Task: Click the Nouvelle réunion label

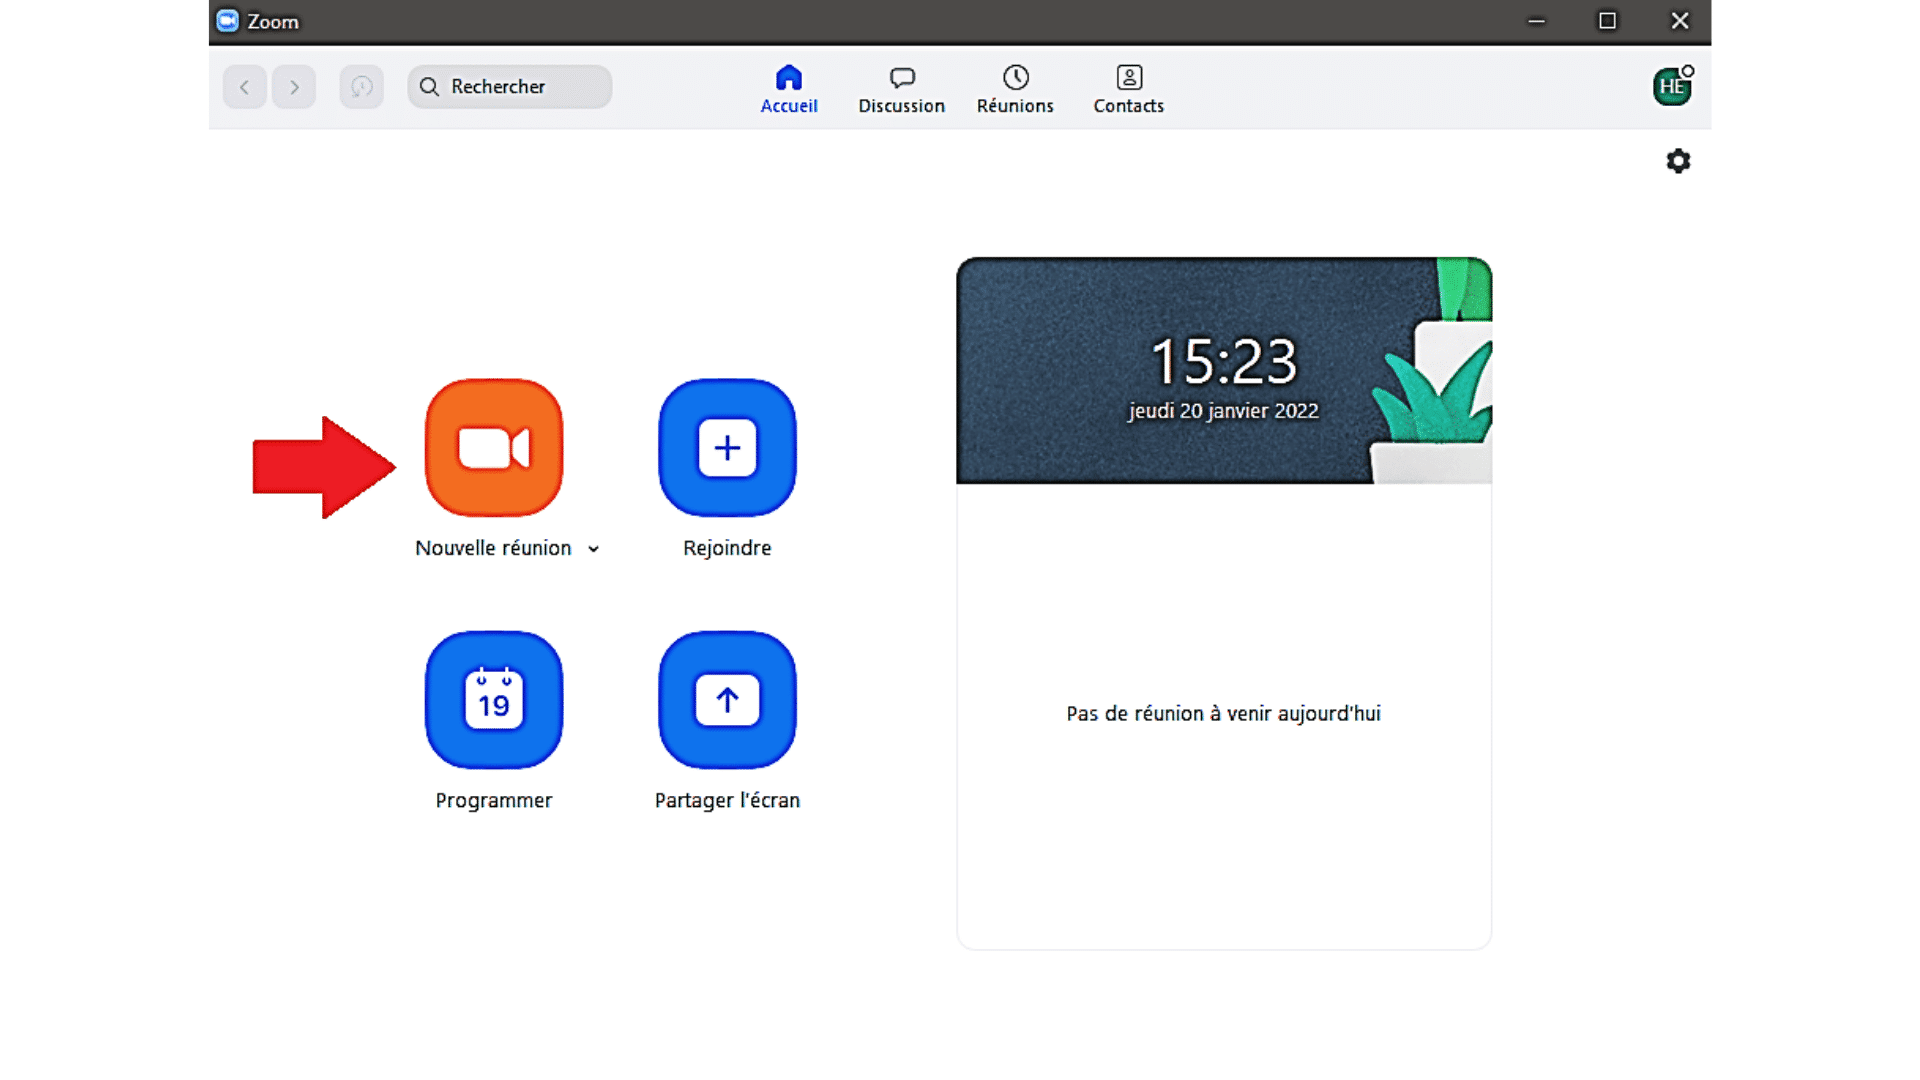Action: (493, 548)
